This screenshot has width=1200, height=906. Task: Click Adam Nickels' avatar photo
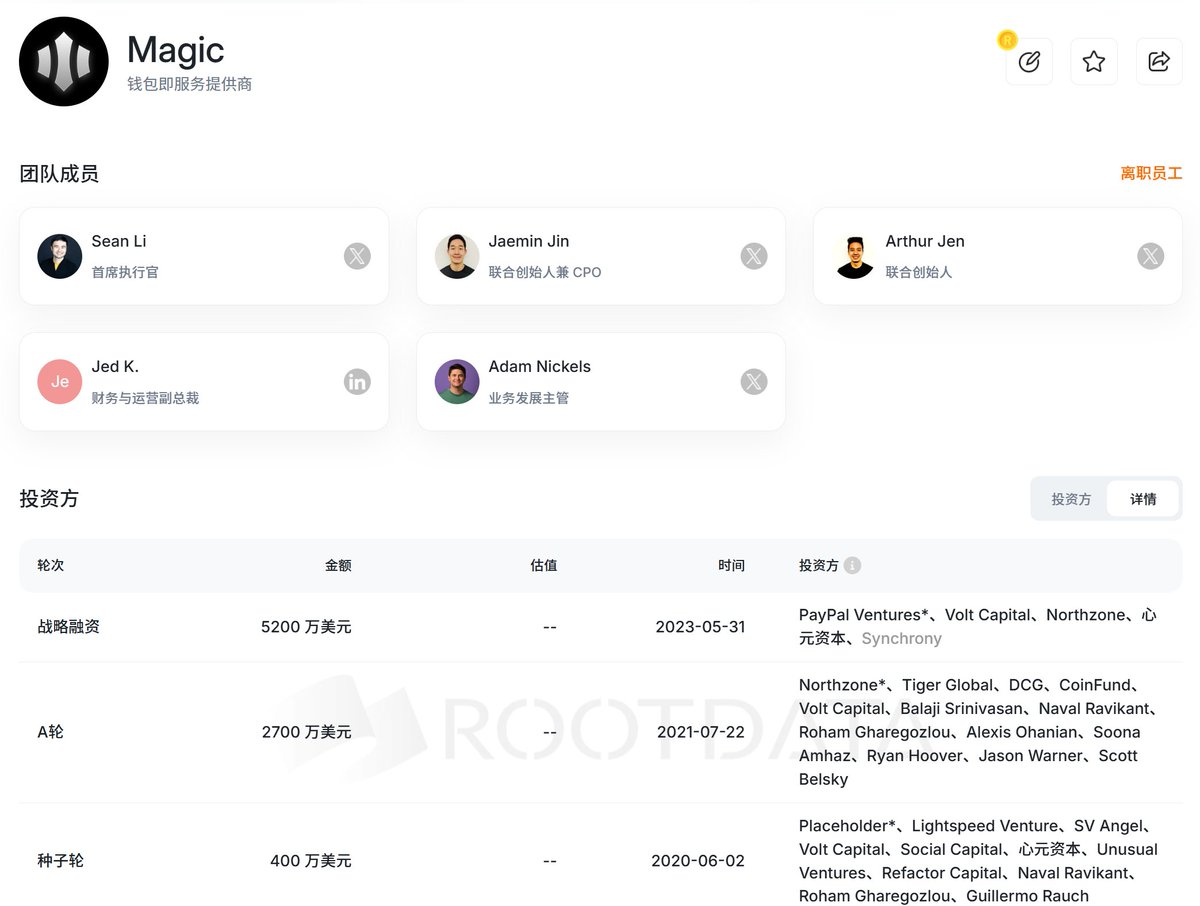[457, 381]
